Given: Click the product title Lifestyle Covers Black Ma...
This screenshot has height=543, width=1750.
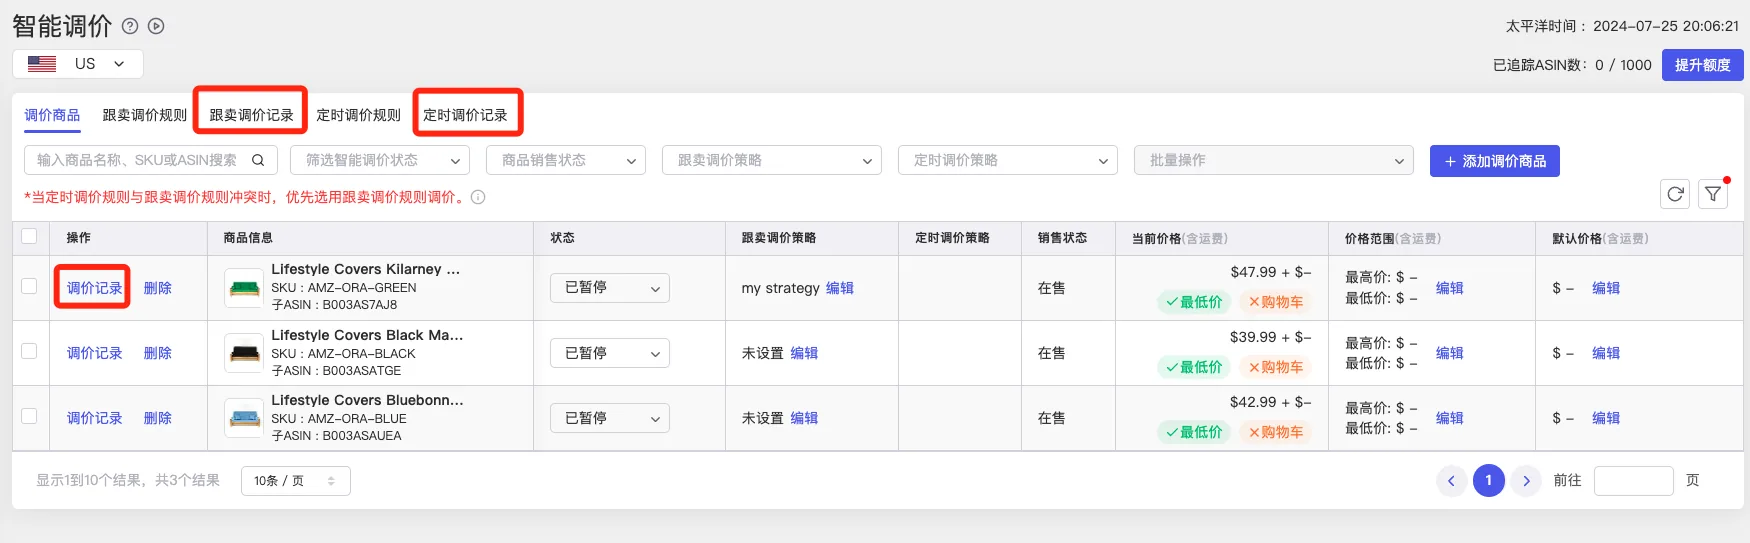Looking at the screenshot, I should [x=367, y=335].
